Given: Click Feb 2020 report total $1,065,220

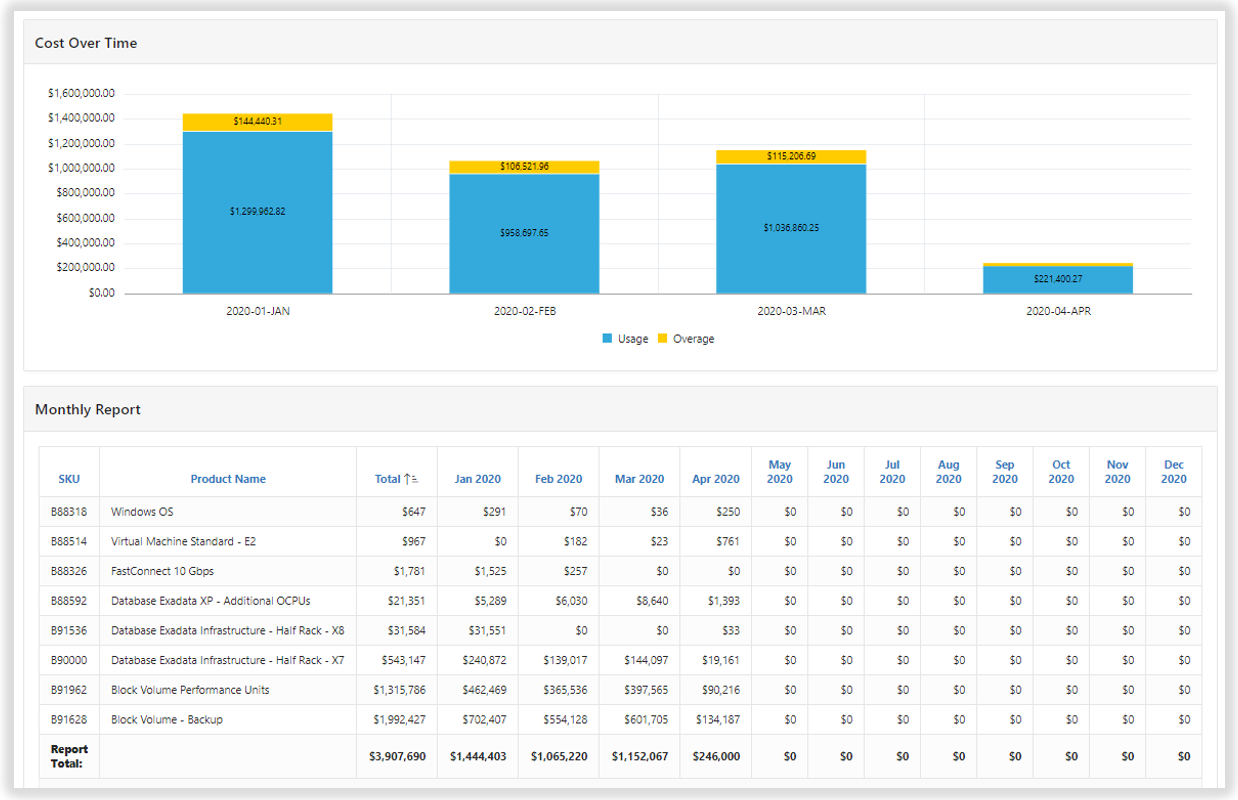Looking at the screenshot, I should [559, 757].
